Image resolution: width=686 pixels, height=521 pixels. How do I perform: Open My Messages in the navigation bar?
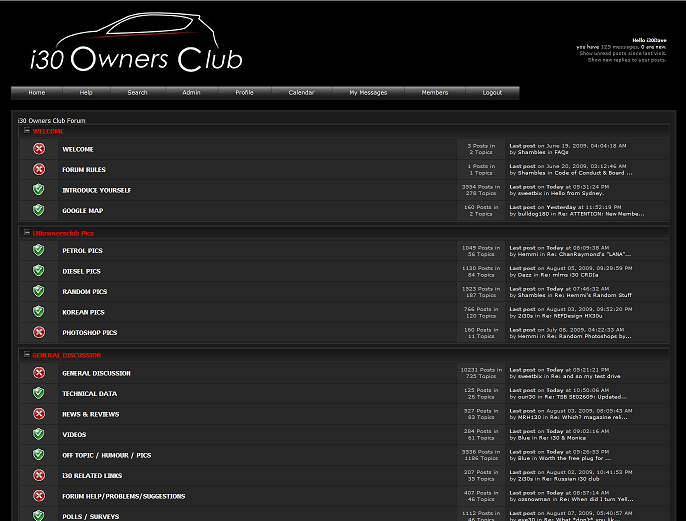368,93
